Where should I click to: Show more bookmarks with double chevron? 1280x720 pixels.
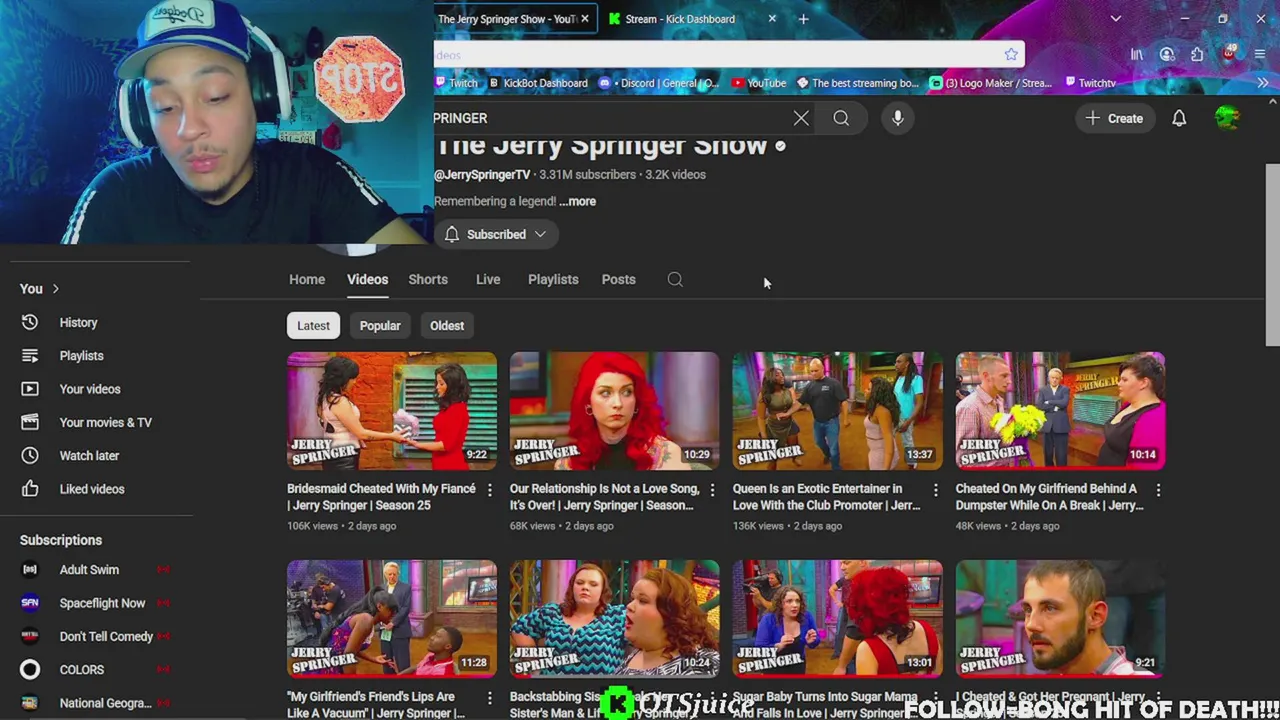(1262, 83)
